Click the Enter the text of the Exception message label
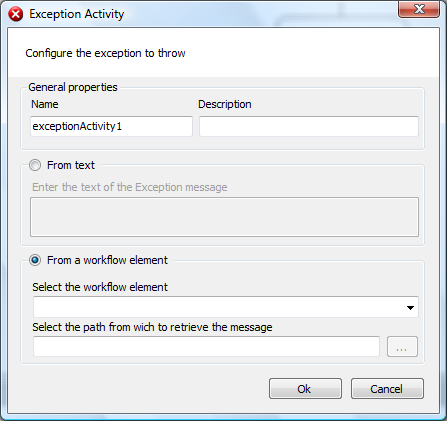447x421 pixels. (130, 187)
